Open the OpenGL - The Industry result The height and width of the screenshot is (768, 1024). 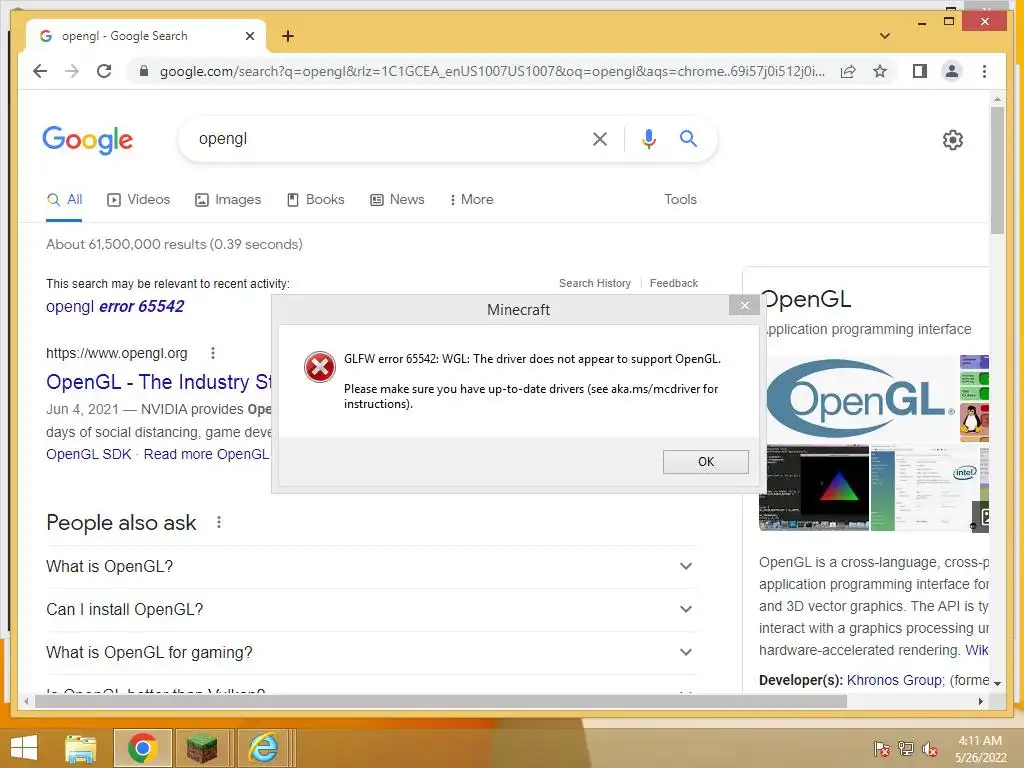click(x=158, y=382)
